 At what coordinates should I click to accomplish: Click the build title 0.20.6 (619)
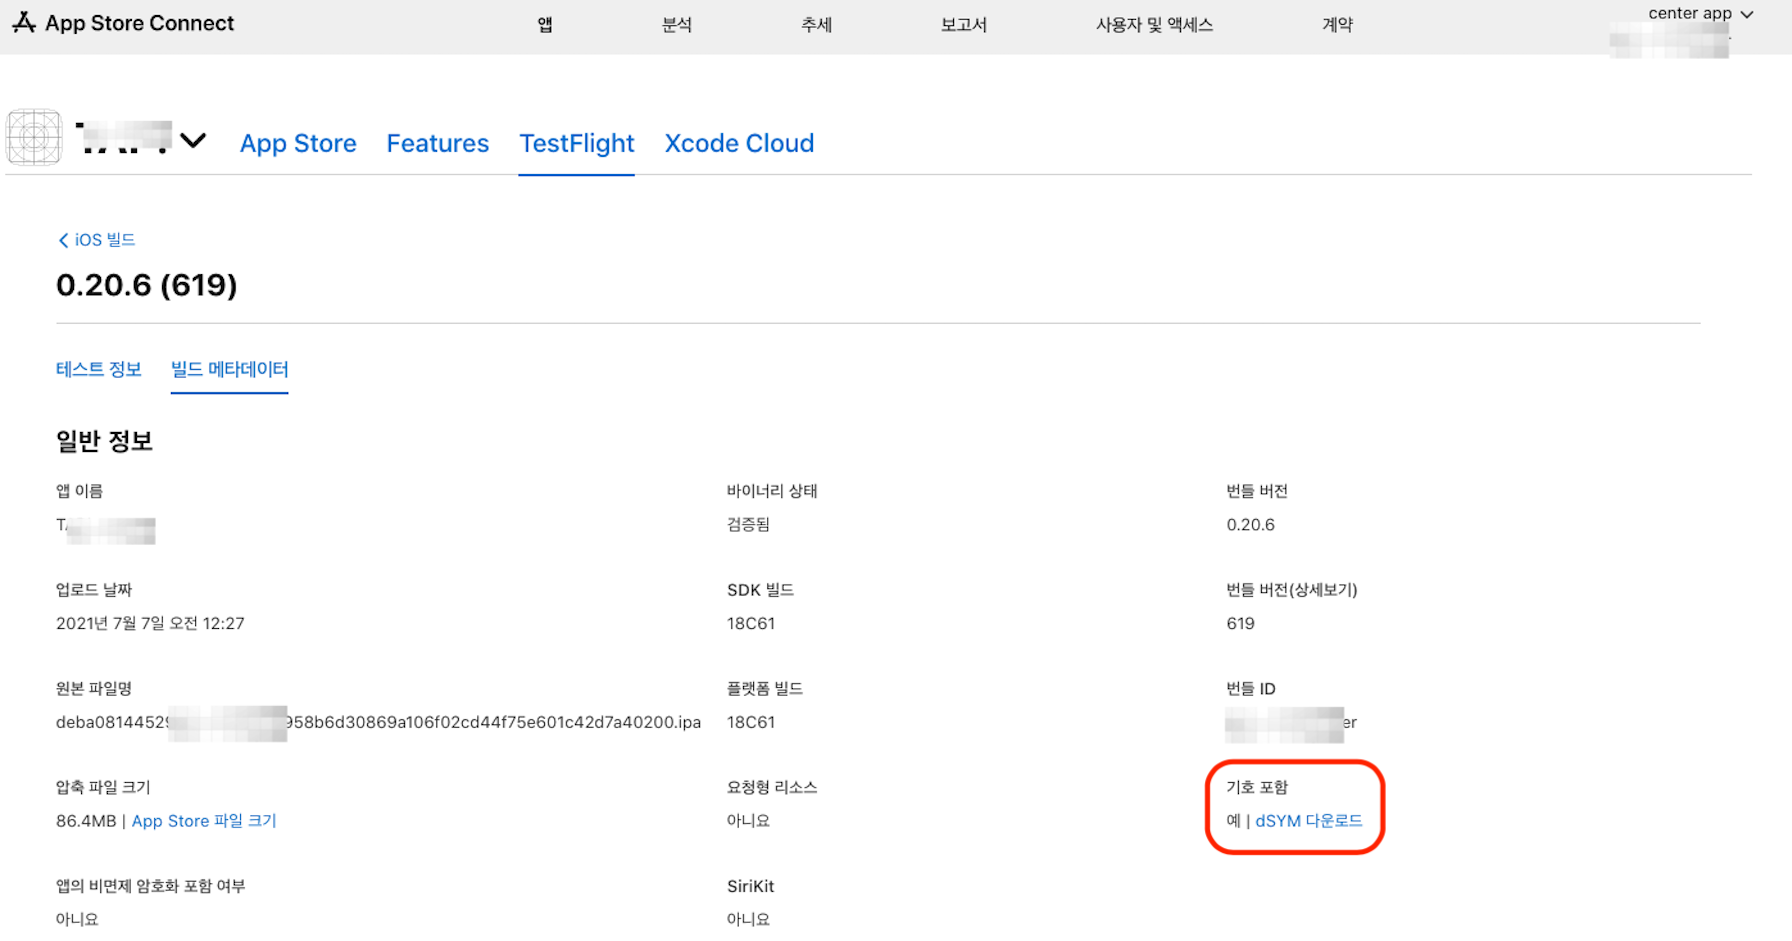coord(147,285)
